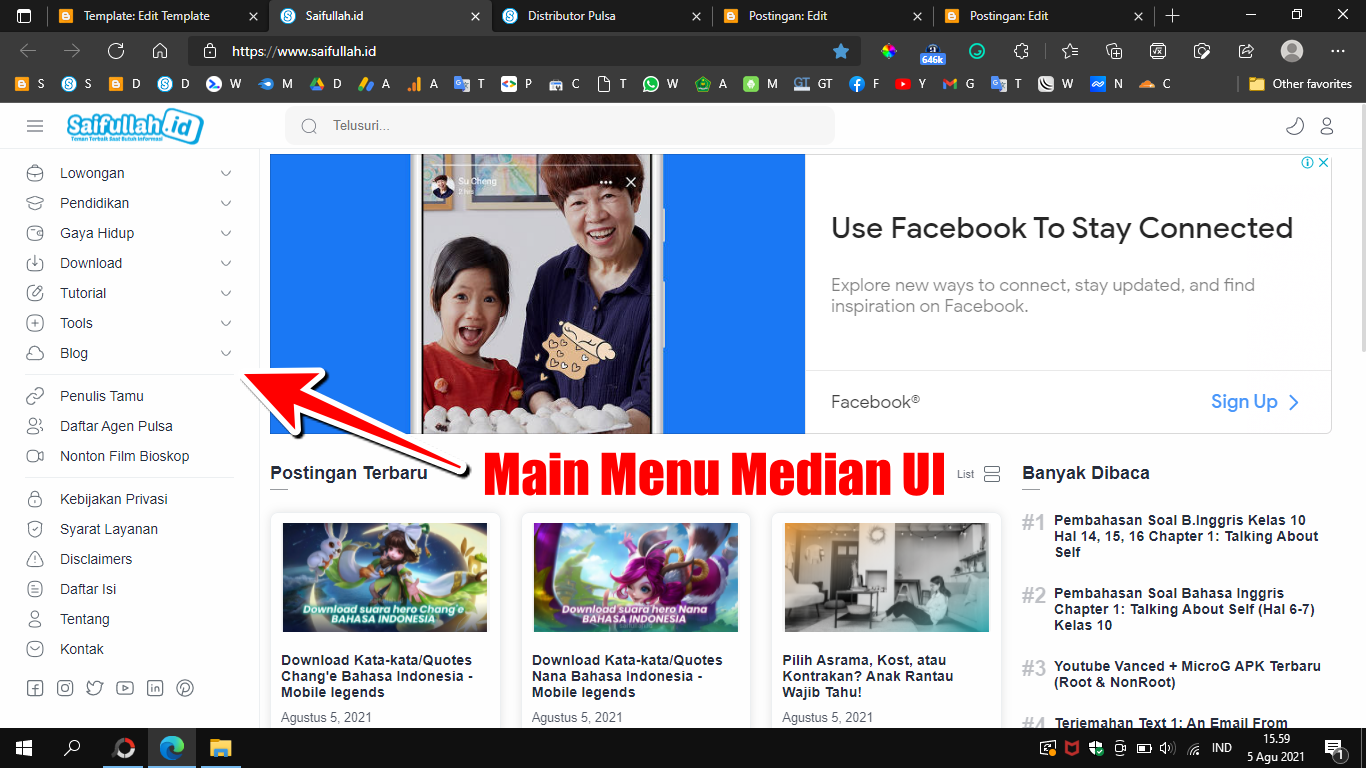
Task: Open the Disclaimers page
Action: [96, 559]
